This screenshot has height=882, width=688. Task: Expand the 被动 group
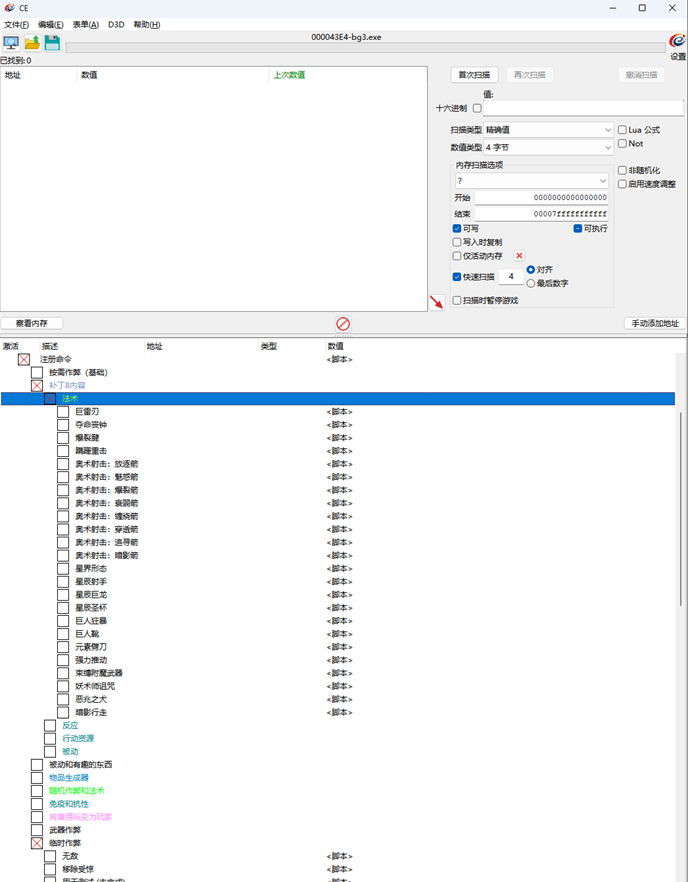pyautogui.click(x=50, y=752)
